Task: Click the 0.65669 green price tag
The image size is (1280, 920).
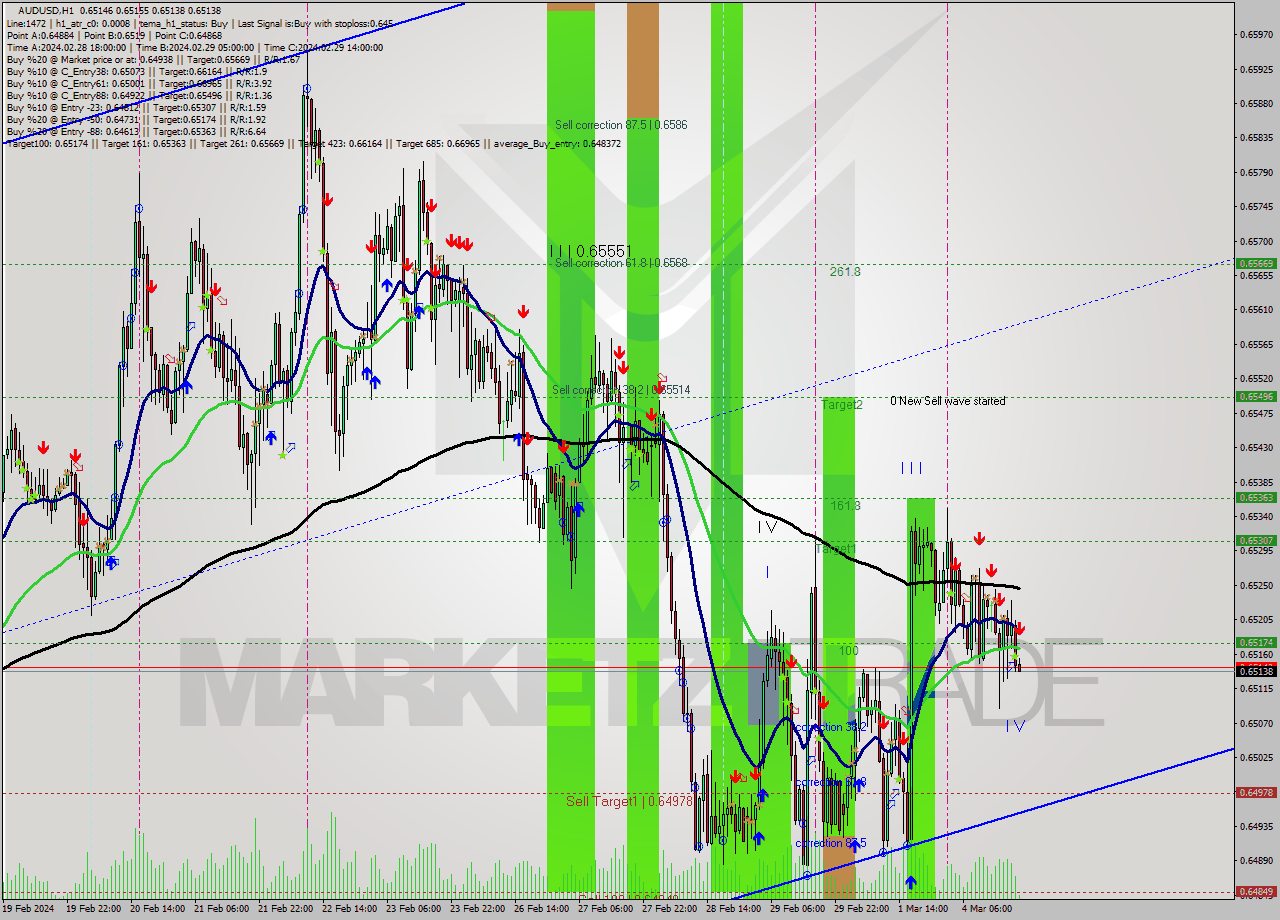Action: coord(1255,264)
